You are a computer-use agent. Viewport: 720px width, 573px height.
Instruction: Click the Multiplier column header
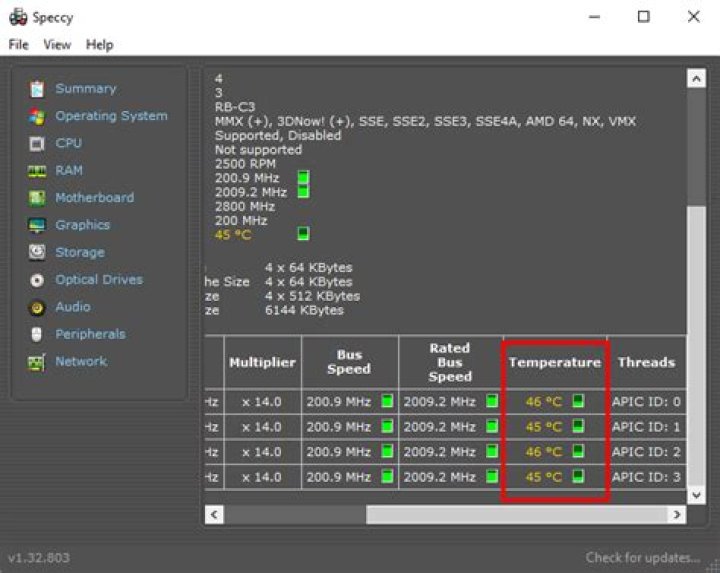click(x=263, y=362)
